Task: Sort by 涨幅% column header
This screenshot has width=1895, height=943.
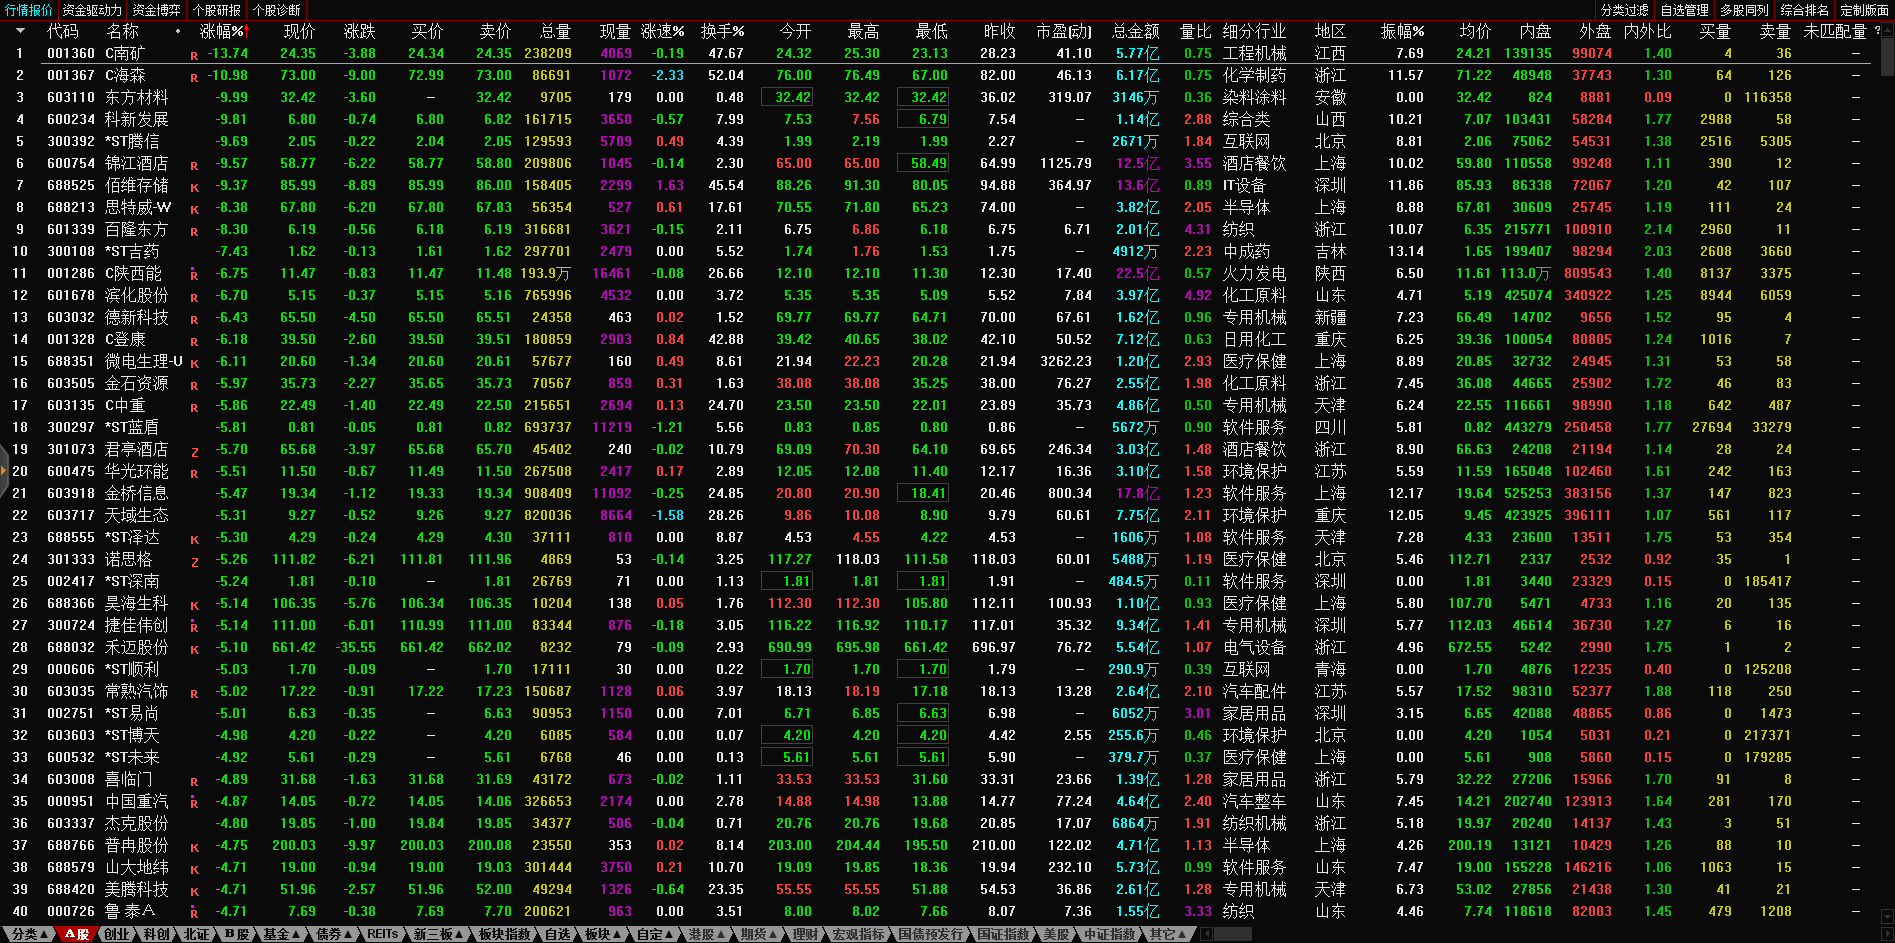Action: point(222,32)
